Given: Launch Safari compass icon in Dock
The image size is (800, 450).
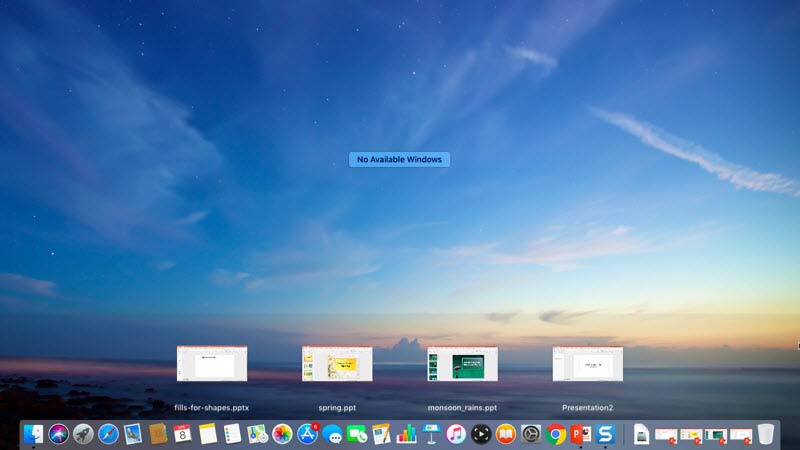Looking at the screenshot, I should tap(109, 434).
